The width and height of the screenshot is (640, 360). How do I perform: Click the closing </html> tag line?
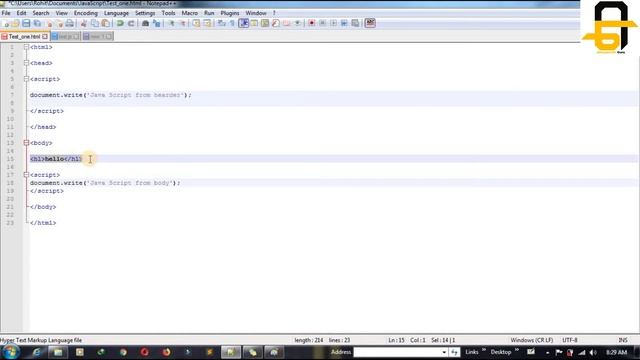point(43,223)
